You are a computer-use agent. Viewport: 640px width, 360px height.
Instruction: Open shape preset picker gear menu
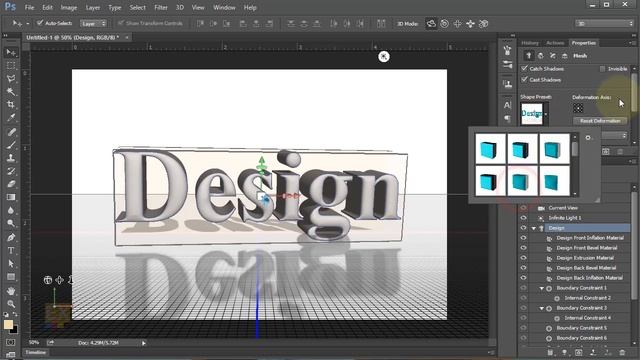[x=588, y=138]
